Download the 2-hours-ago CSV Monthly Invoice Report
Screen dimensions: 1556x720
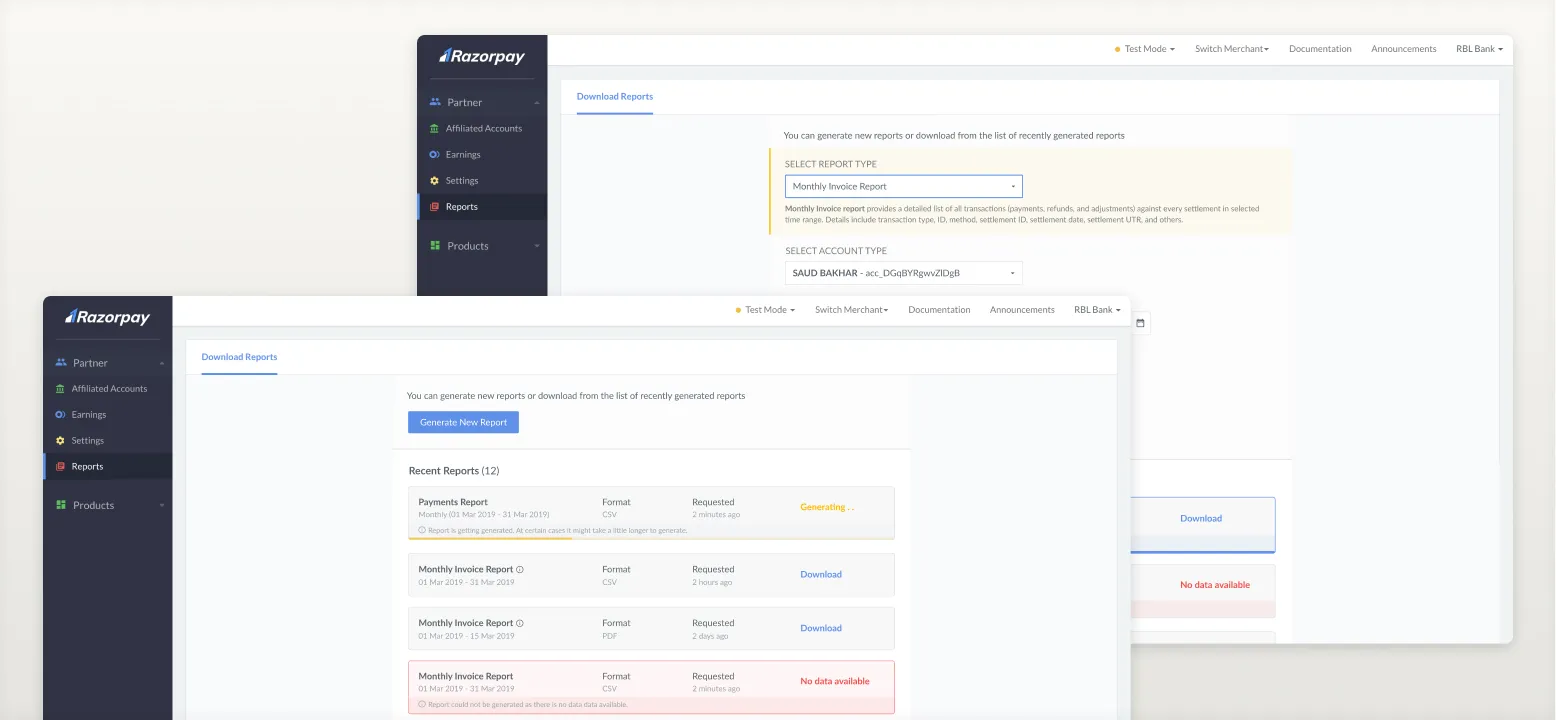tap(821, 575)
